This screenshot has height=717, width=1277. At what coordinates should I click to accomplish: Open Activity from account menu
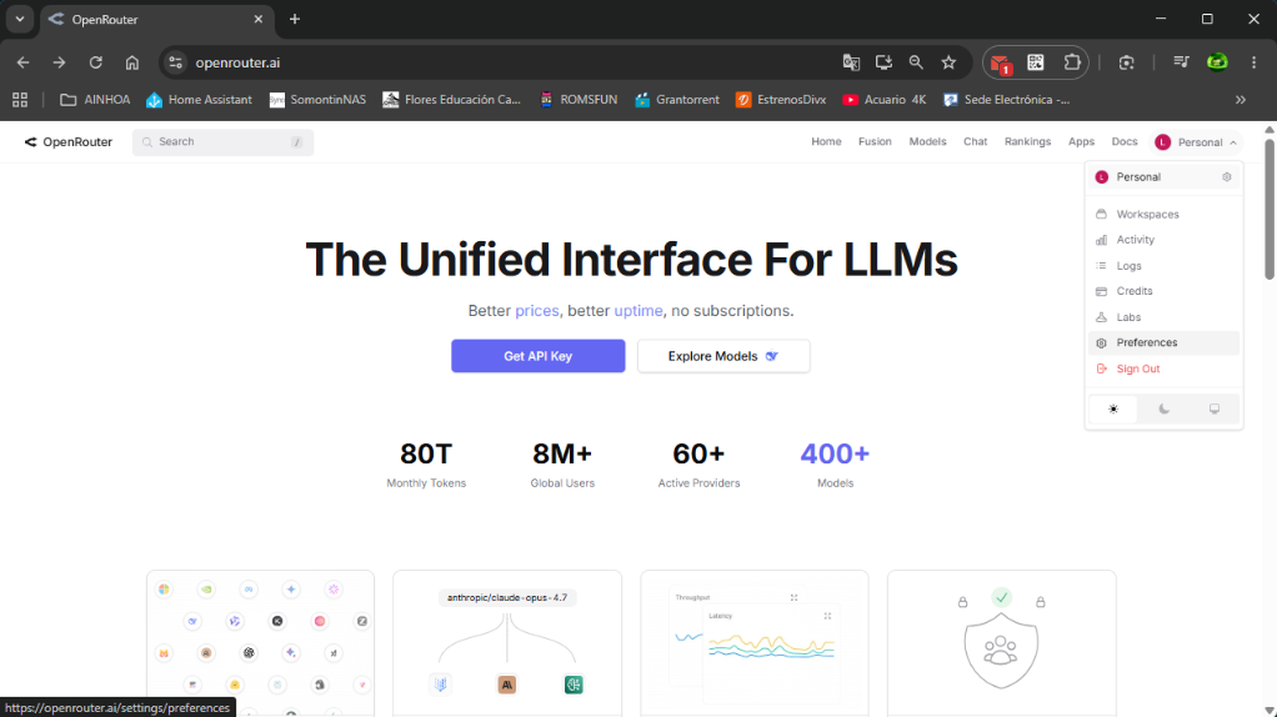1164,240
